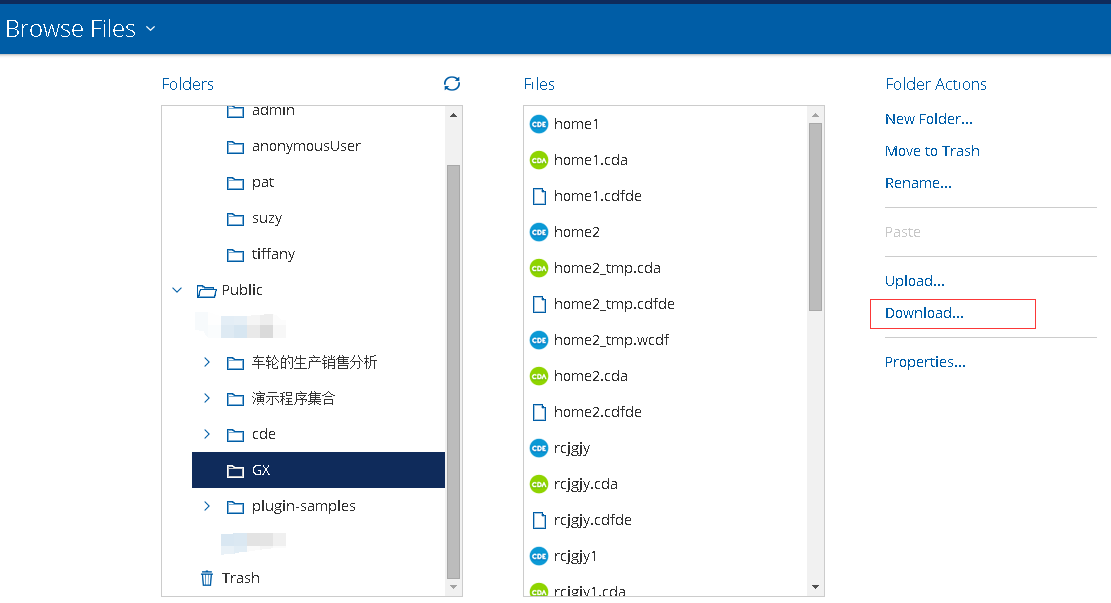
Task: Click the Folders panel scrollbar thumb
Action: pyautogui.click(x=453, y=372)
